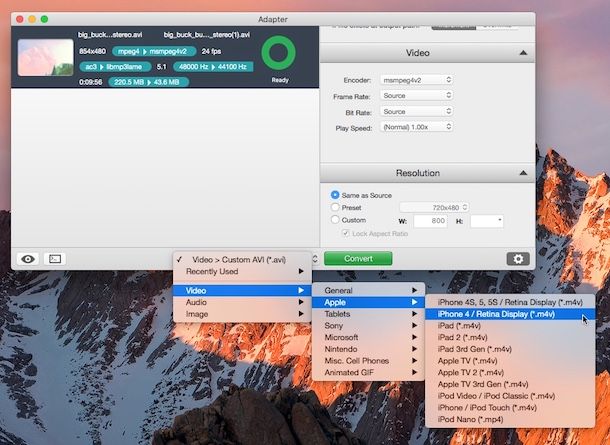
Task: Choose the Custom resolution option
Action: (x=335, y=220)
